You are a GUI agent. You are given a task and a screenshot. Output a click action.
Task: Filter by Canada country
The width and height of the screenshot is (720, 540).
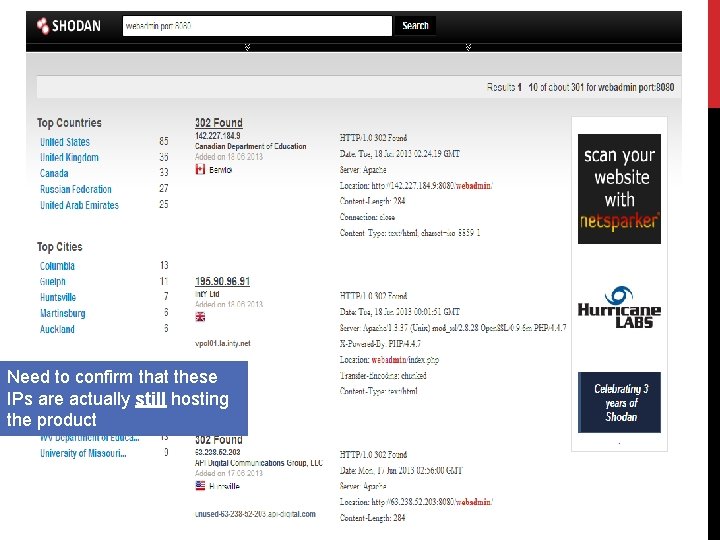click(x=54, y=173)
